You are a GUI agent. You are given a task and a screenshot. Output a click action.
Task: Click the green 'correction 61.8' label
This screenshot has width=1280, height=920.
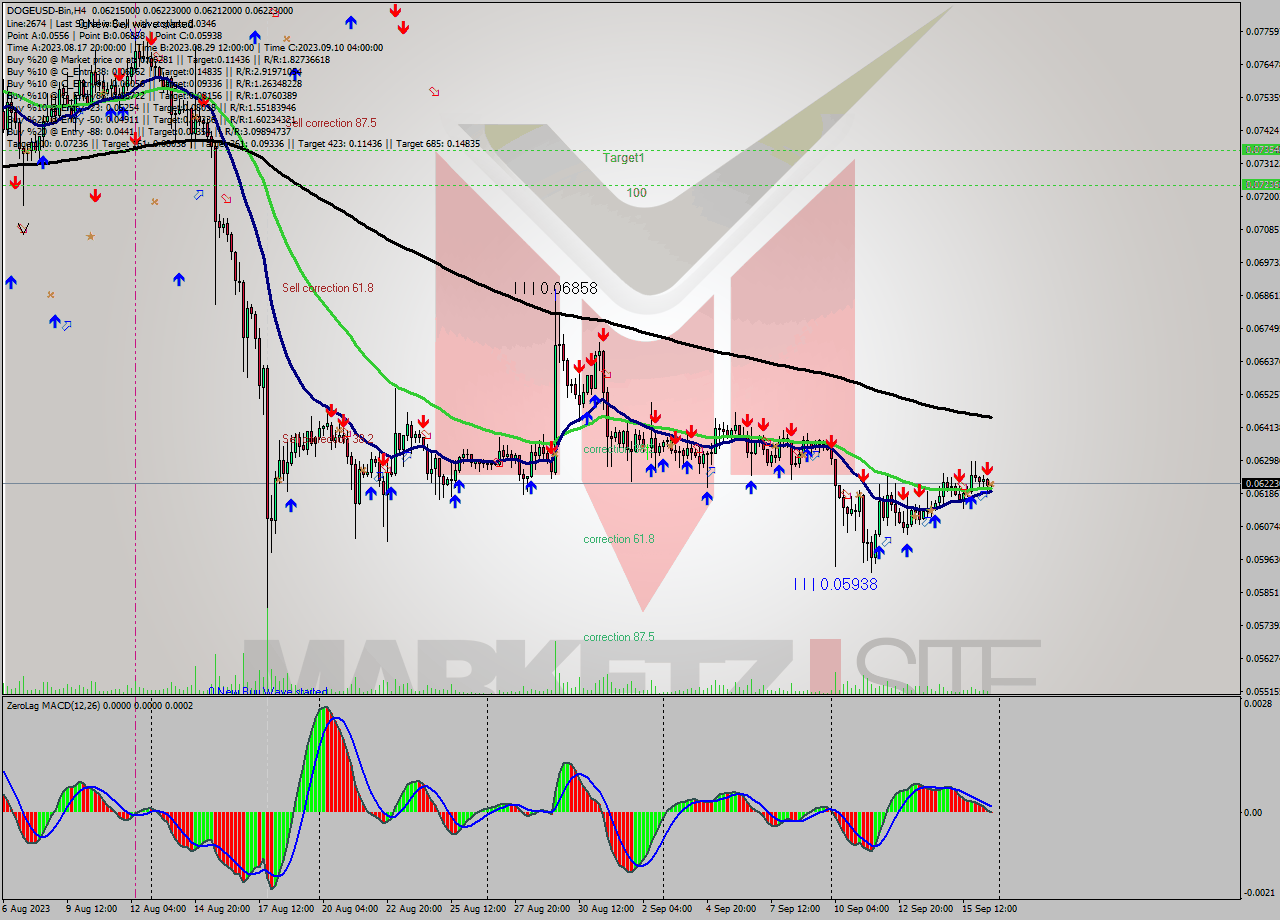tap(619, 539)
